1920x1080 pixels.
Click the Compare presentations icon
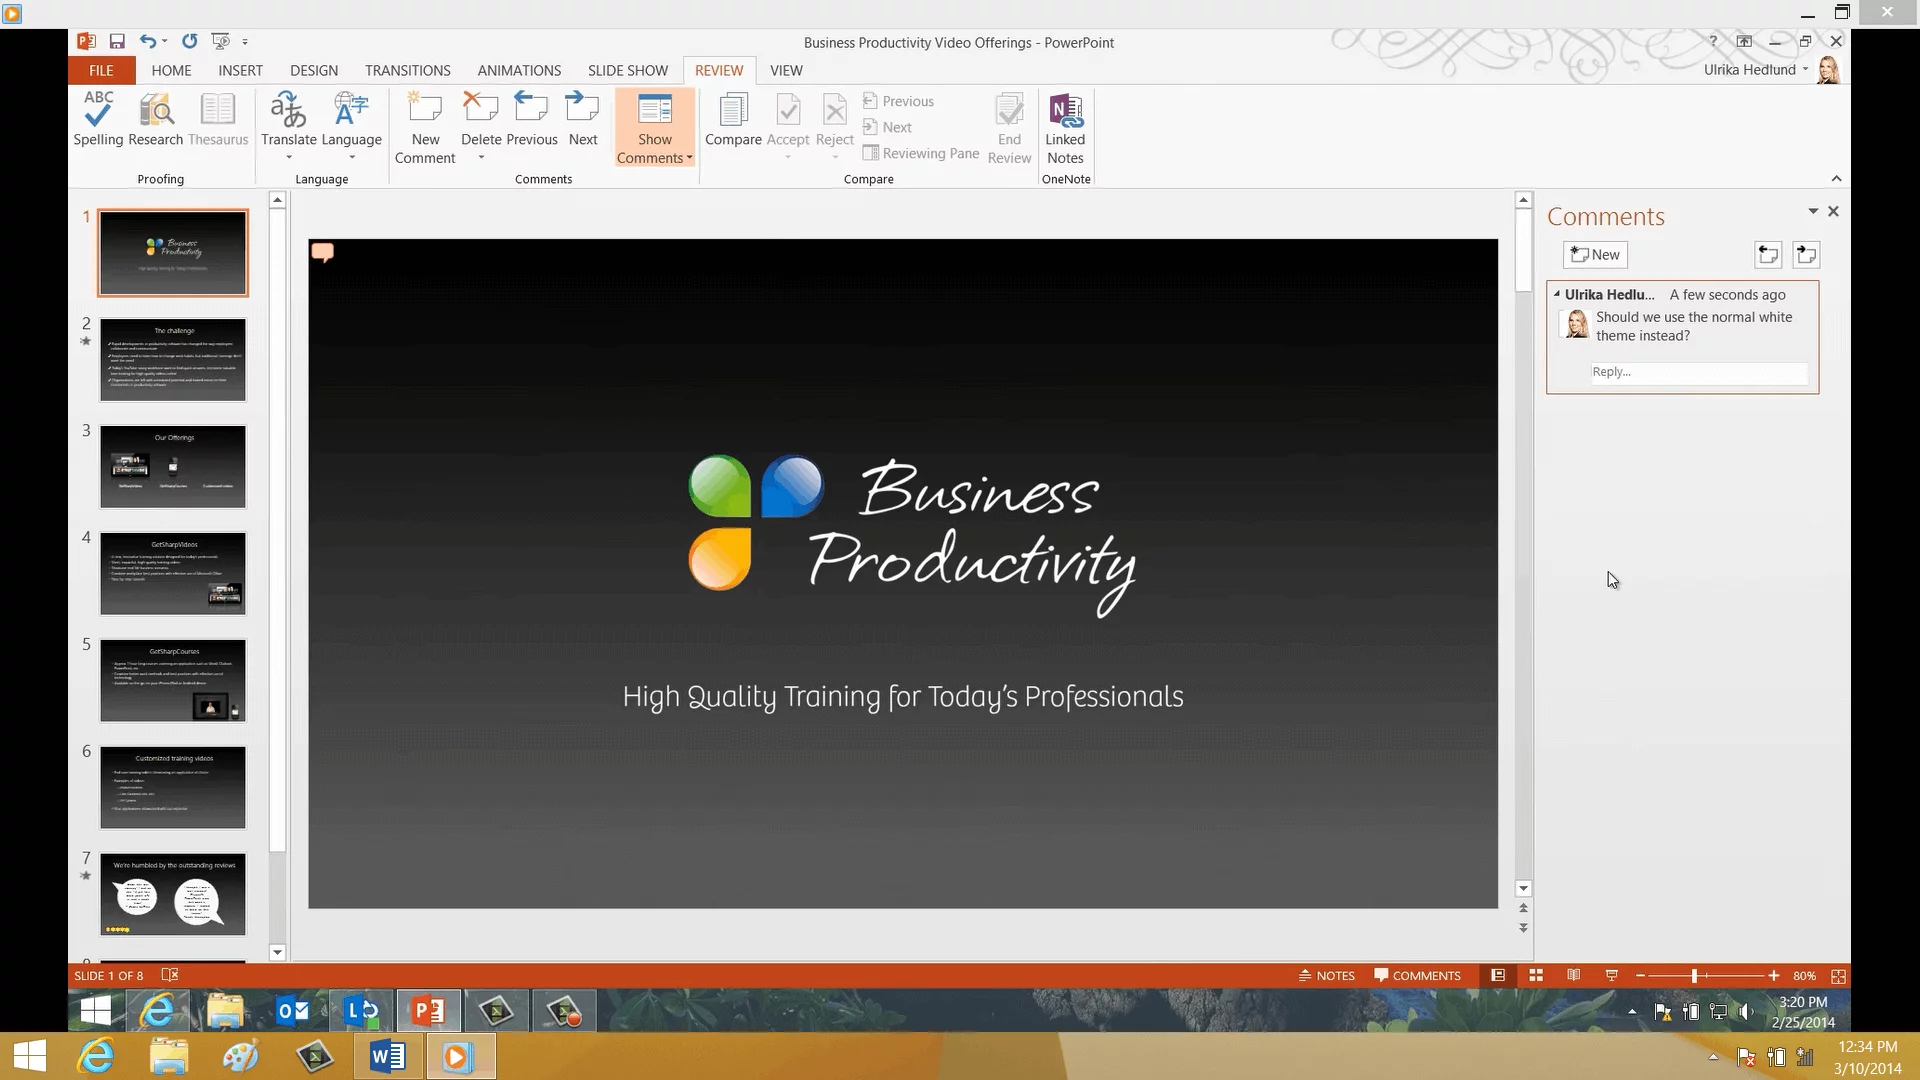point(733,110)
